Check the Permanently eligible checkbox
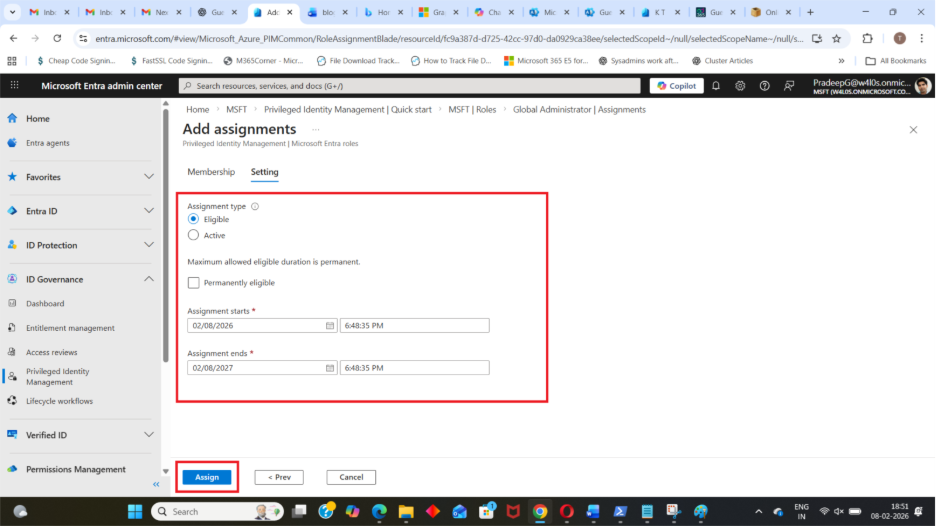This screenshot has width=936, height=526. click(194, 283)
